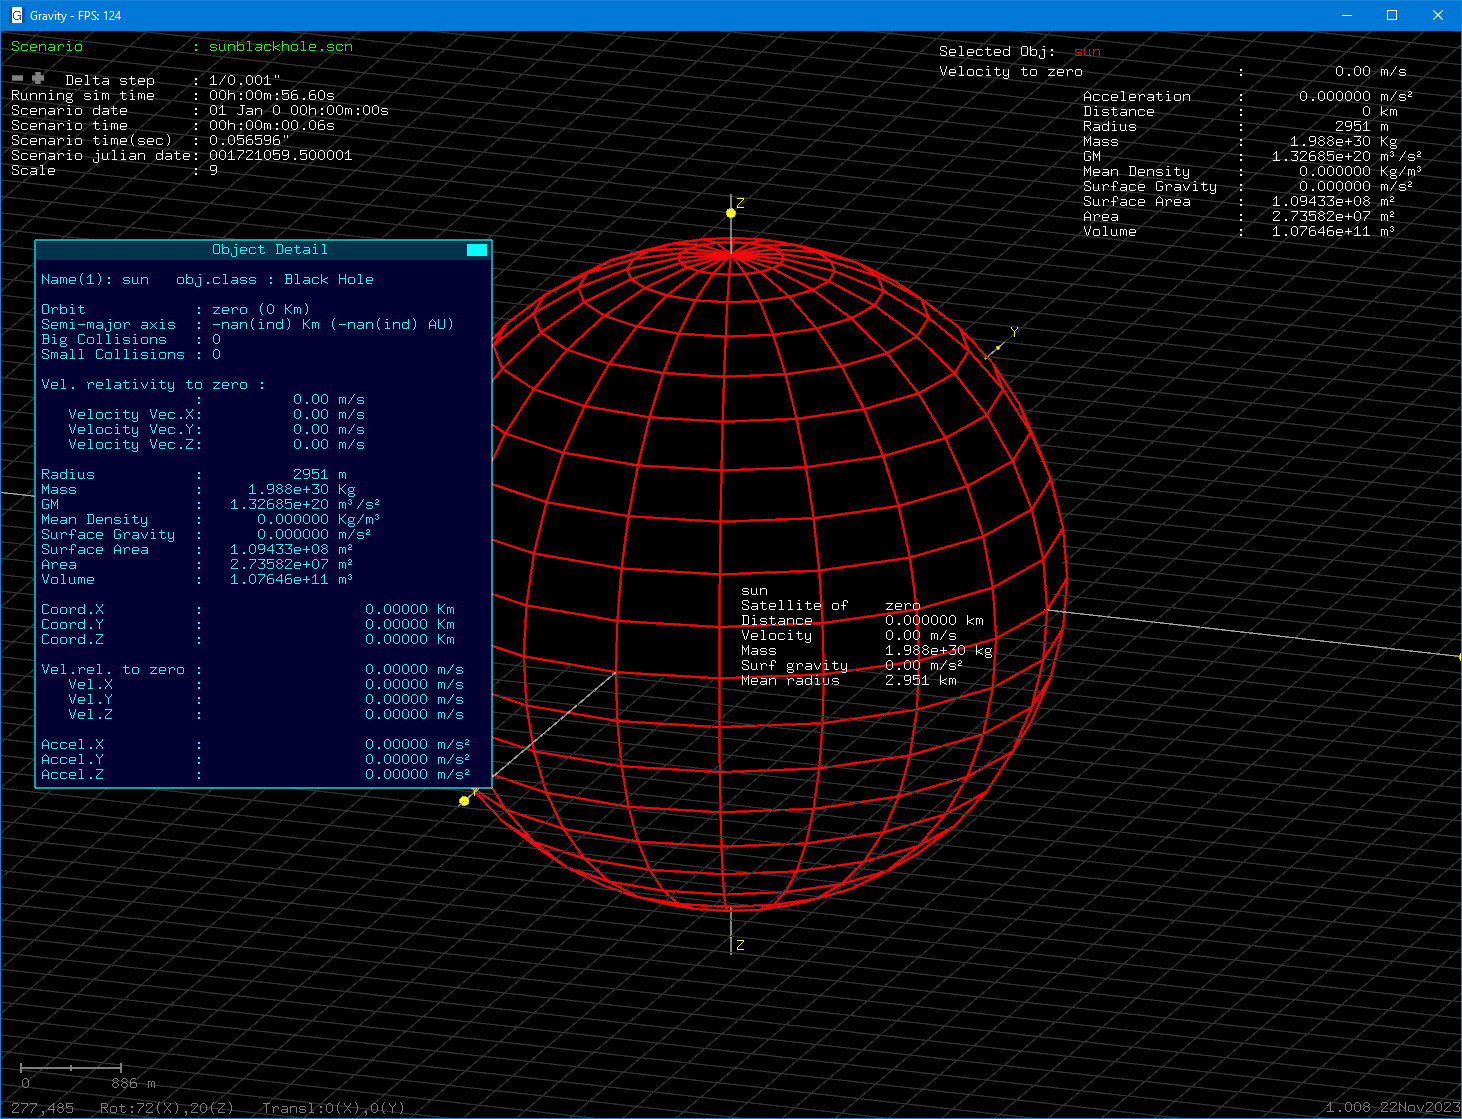Viewport: 1462px width, 1119px height.
Task: Click the 'sun' info label over the sphere
Action: coord(754,591)
